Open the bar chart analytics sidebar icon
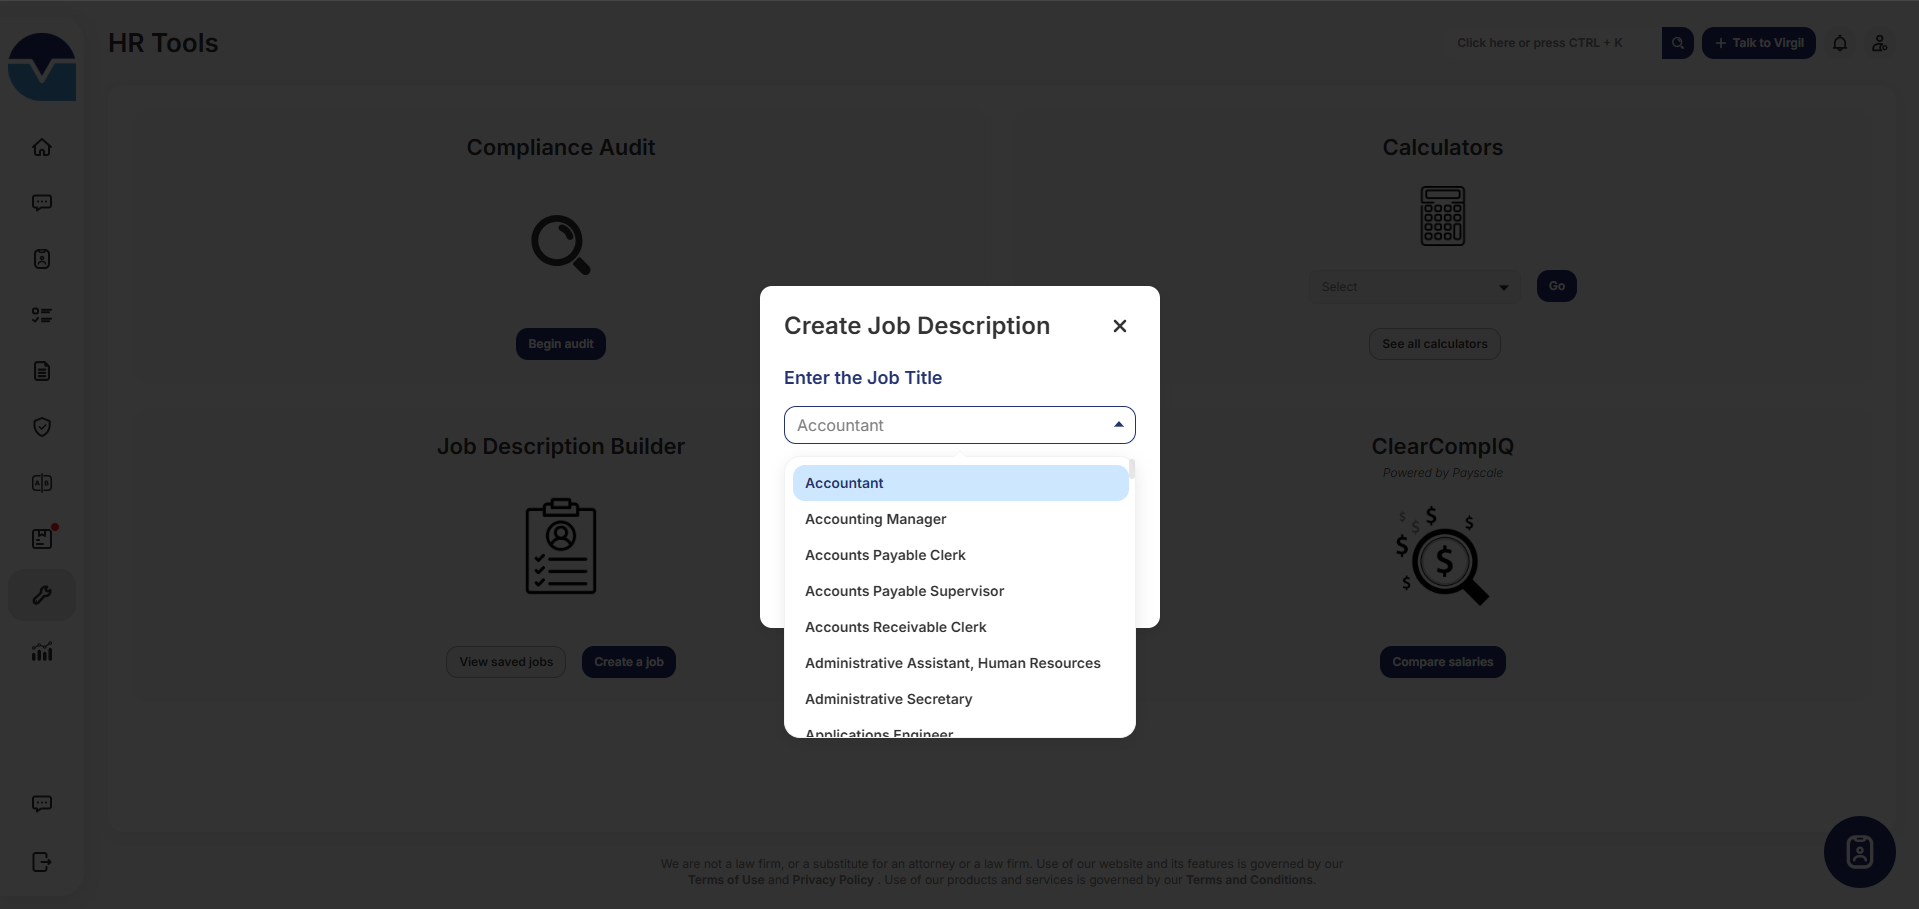The height and width of the screenshot is (909, 1919). click(x=42, y=652)
